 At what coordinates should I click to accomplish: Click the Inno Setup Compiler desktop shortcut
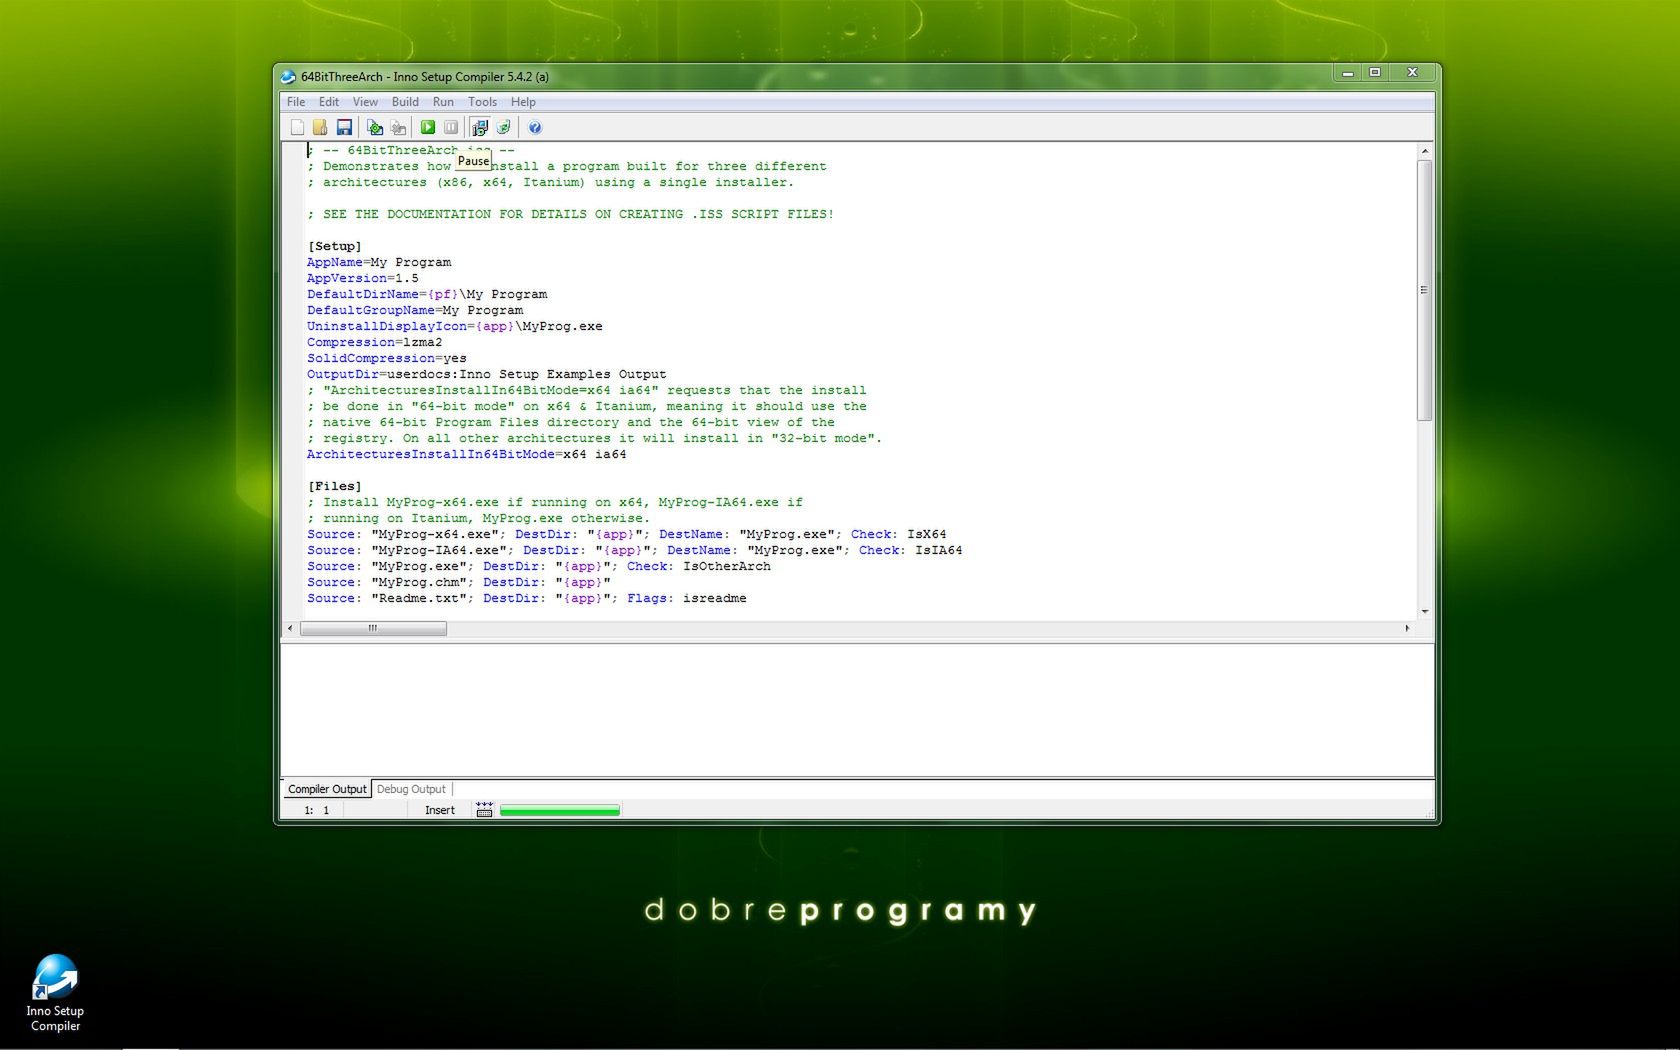[x=55, y=992]
